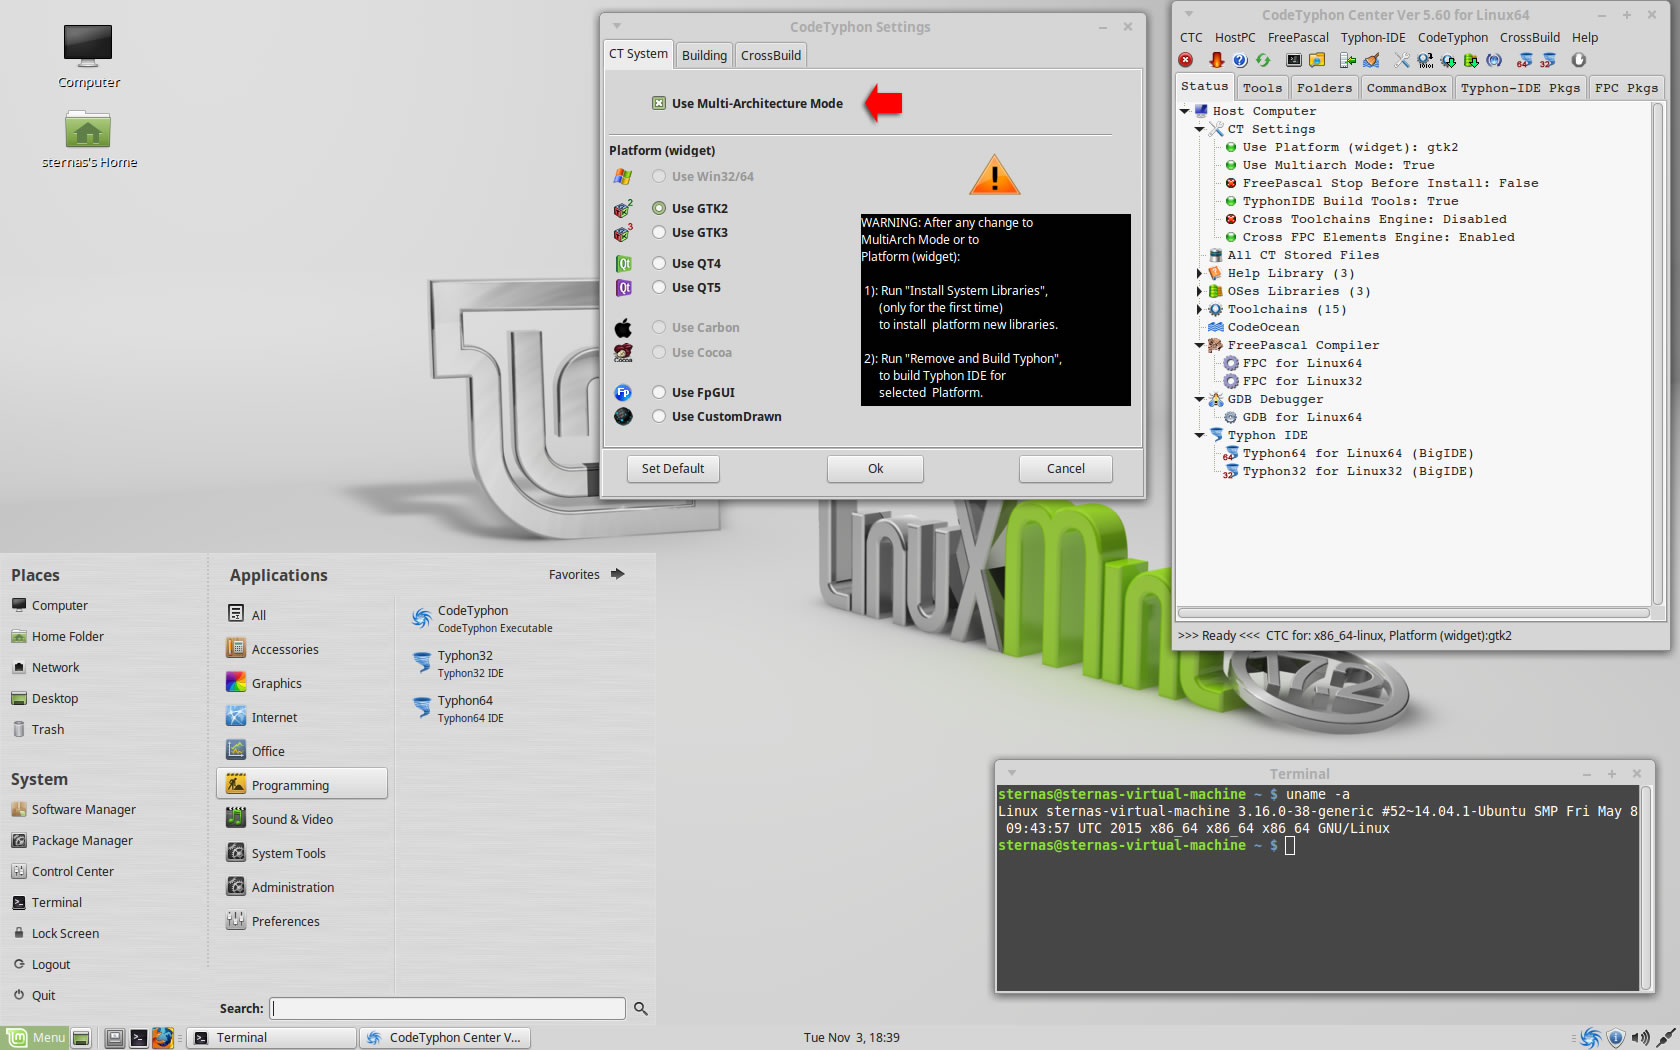This screenshot has width=1680, height=1050.
Task: Click the folder icon in CodeTyphon Center toolbar
Action: tap(1317, 60)
